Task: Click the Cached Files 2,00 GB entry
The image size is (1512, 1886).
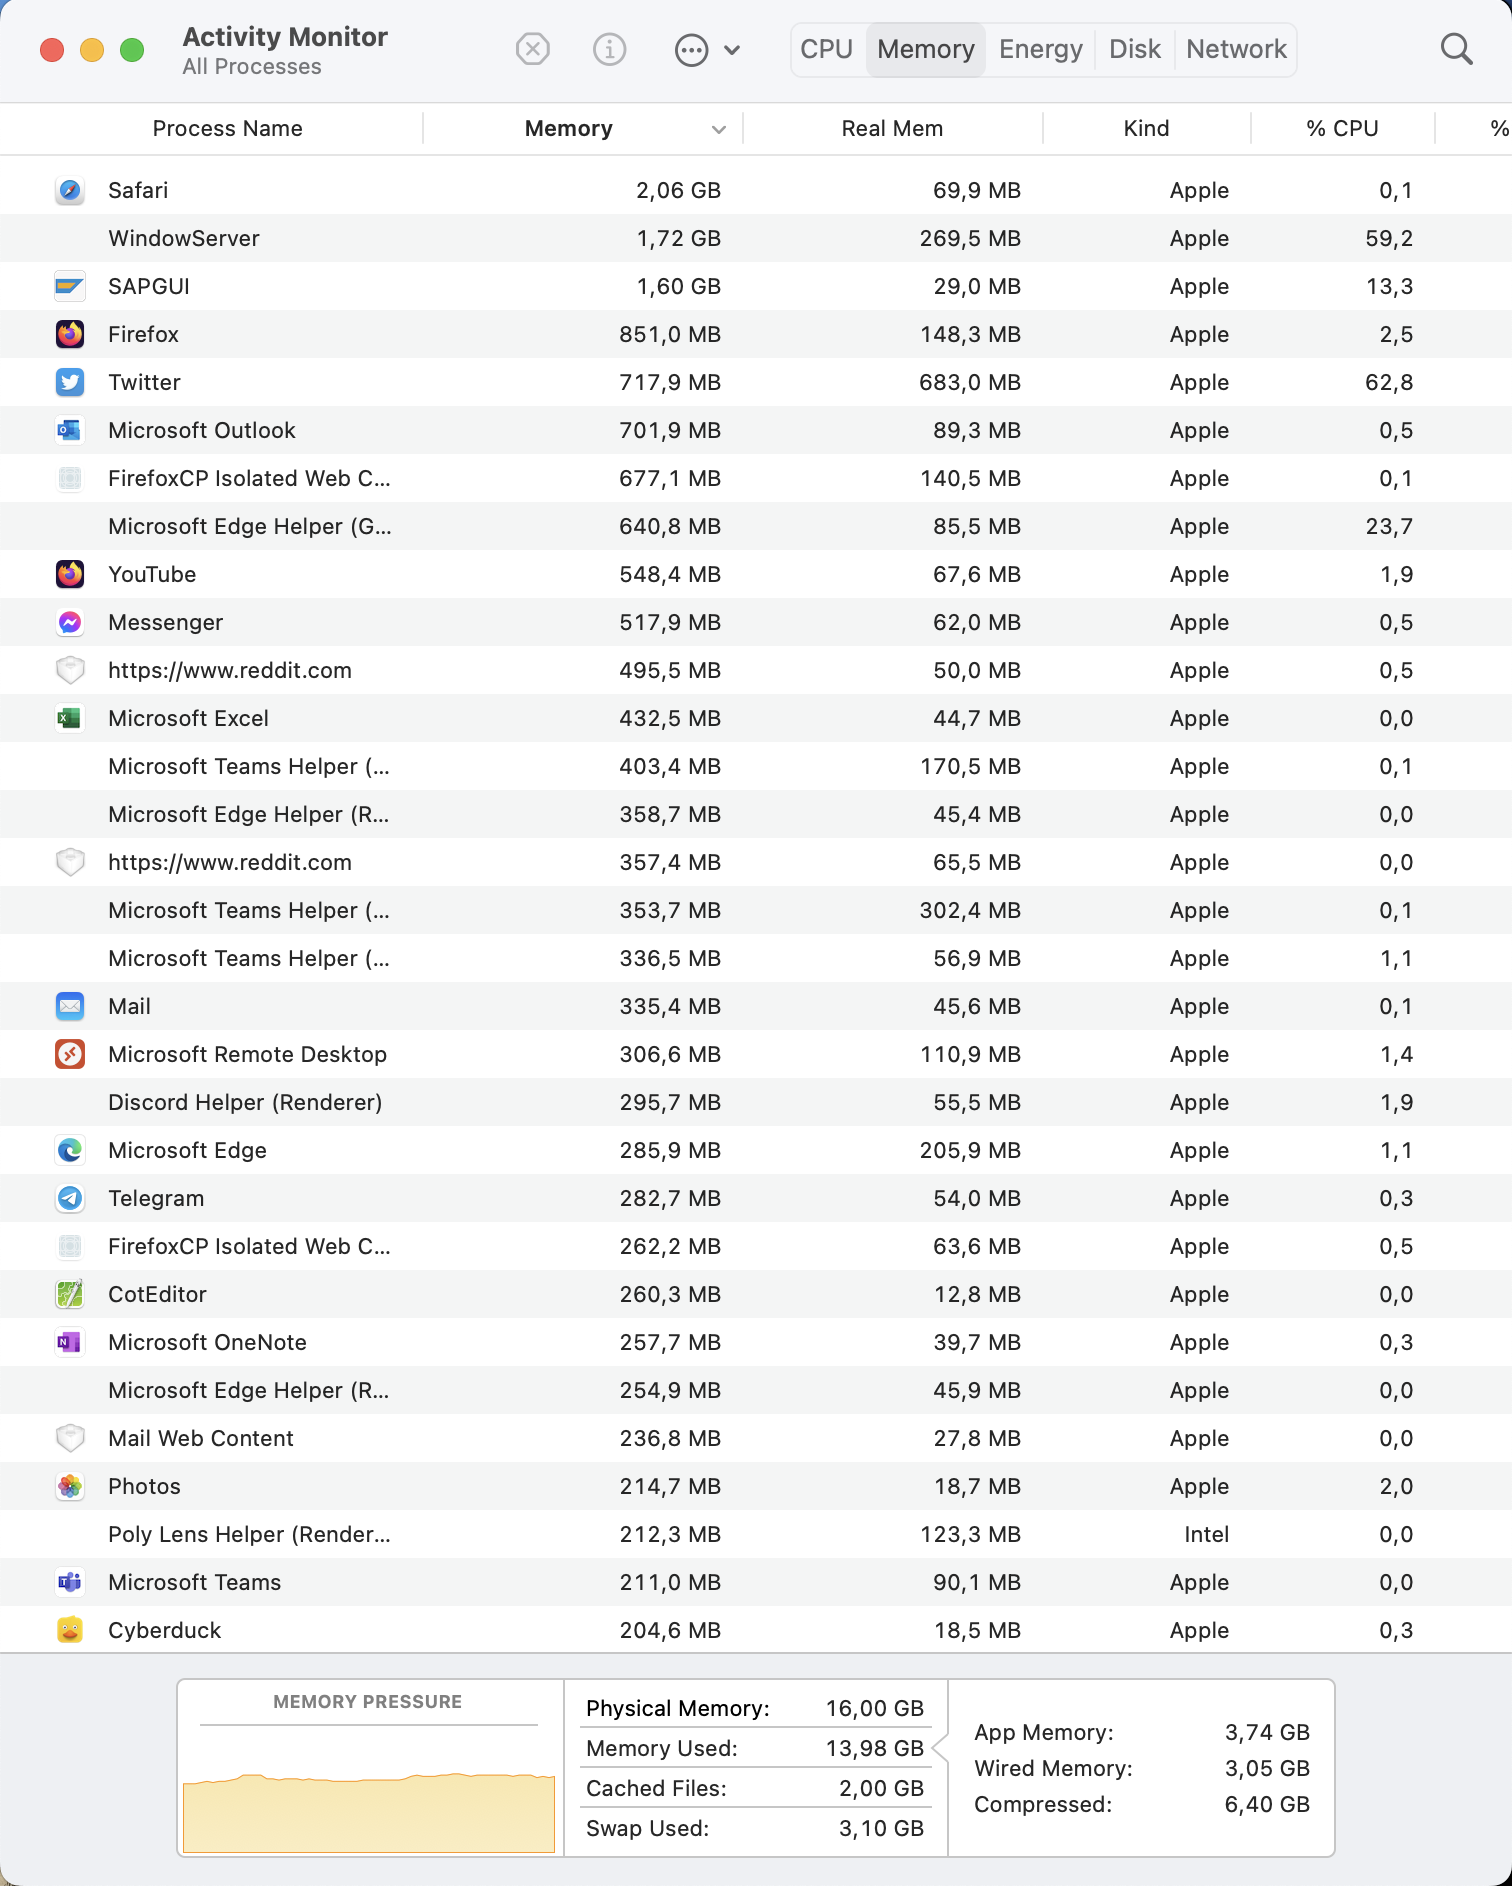Action: (x=756, y=1788)
